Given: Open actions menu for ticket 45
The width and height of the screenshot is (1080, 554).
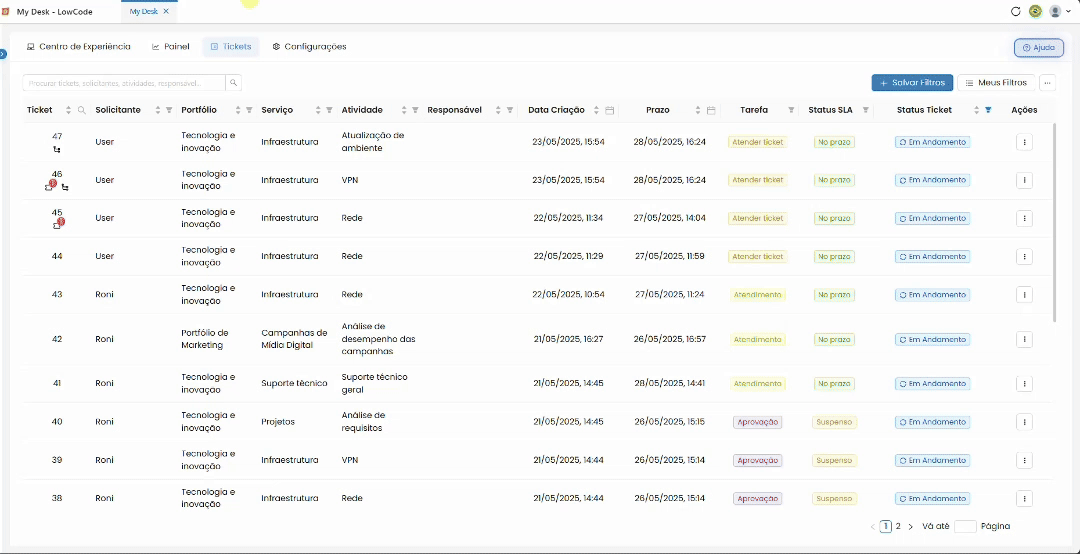Looking at the screenshot, I should point(1024,218).
